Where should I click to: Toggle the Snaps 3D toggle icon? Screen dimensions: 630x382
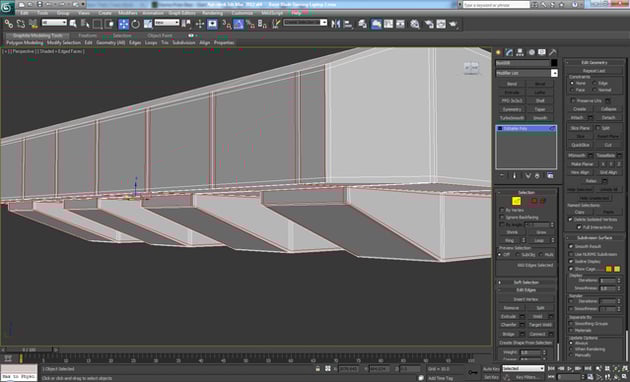[227, 24]
